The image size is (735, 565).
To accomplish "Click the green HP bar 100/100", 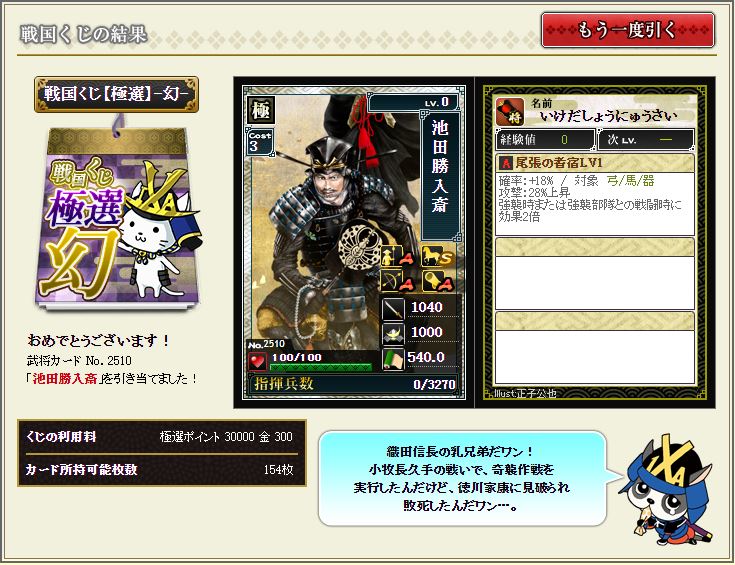I will (321, 367).
